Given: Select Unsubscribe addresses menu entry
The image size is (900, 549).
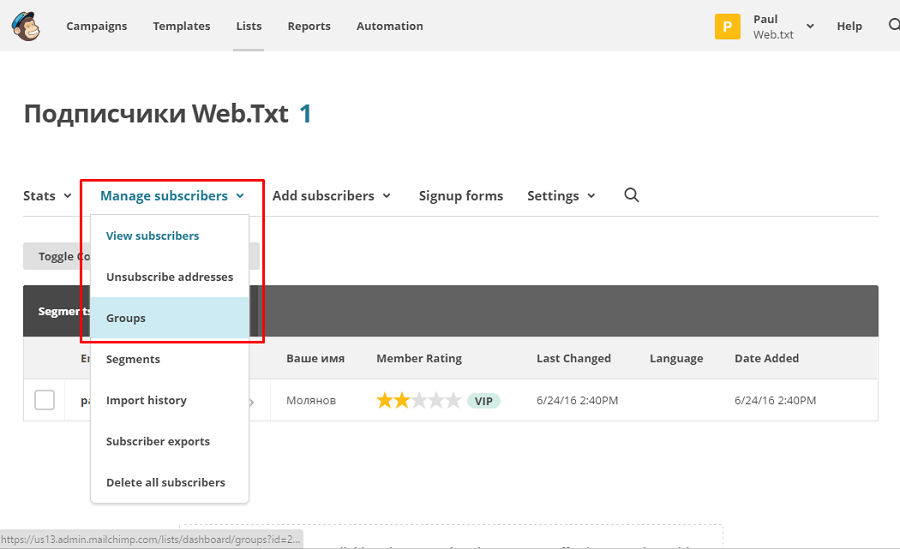Looking at the screenshot, I should point(170,277).
